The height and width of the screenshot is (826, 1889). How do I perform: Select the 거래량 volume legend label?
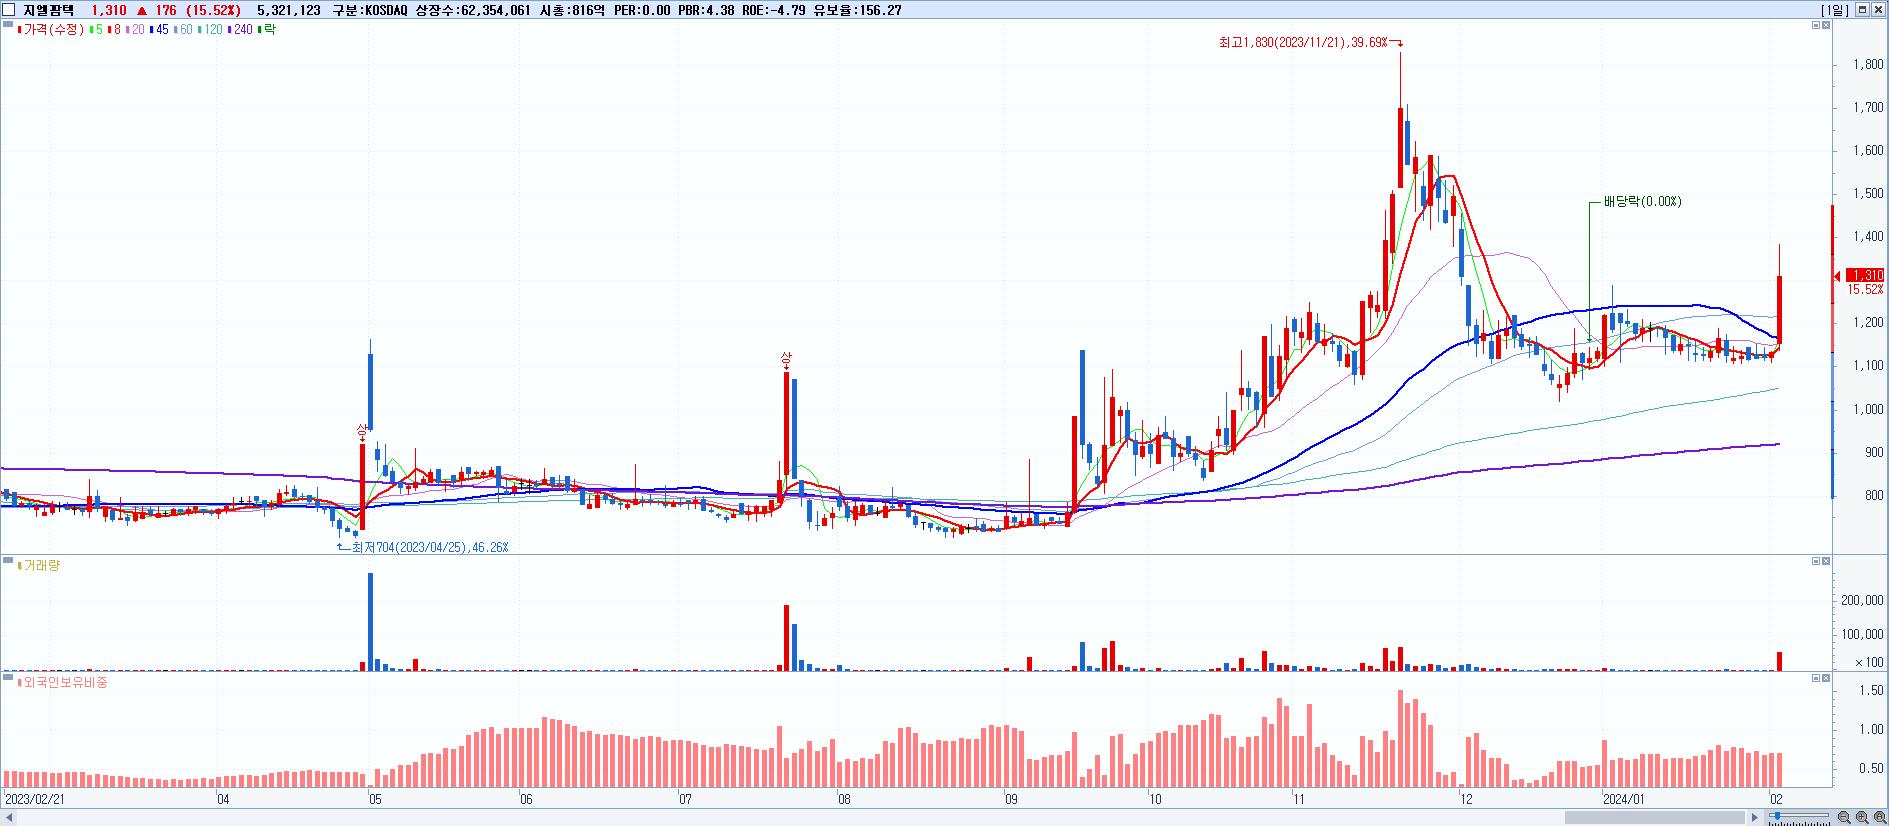tap(41, 566)
